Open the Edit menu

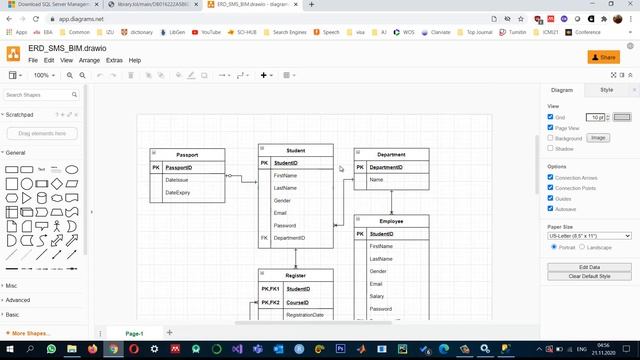pos(49,60)
